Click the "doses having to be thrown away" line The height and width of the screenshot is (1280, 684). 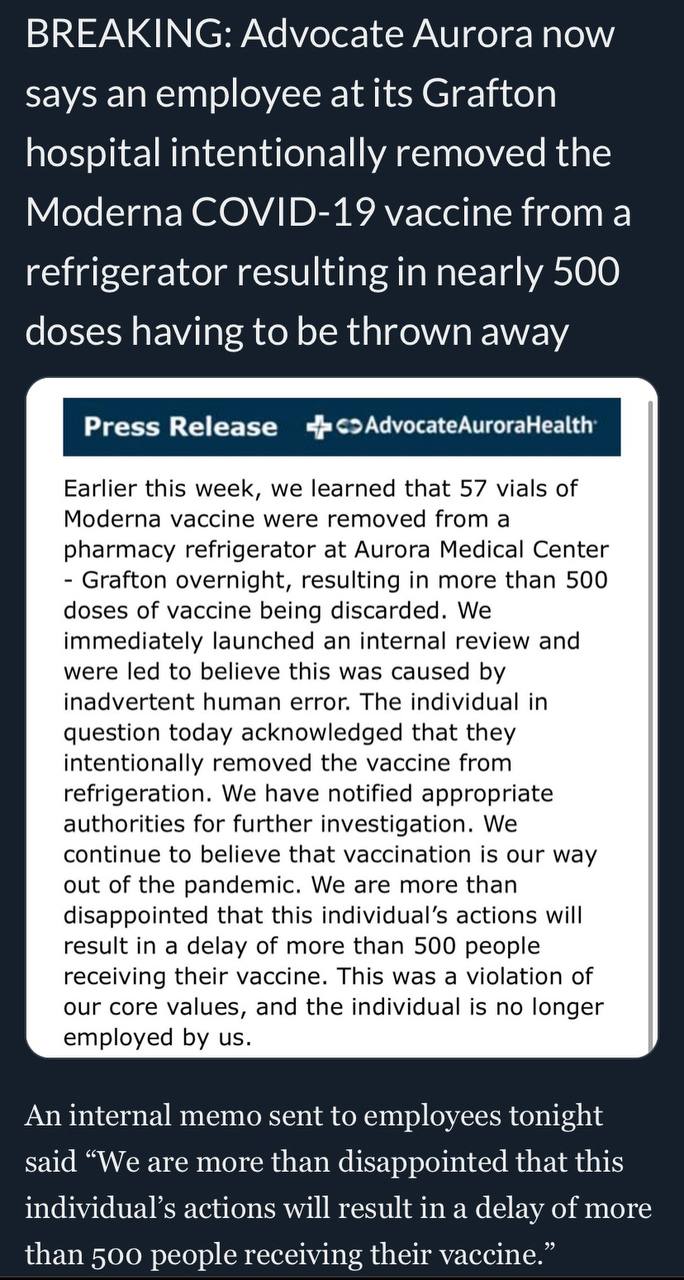tap(297, 331)
